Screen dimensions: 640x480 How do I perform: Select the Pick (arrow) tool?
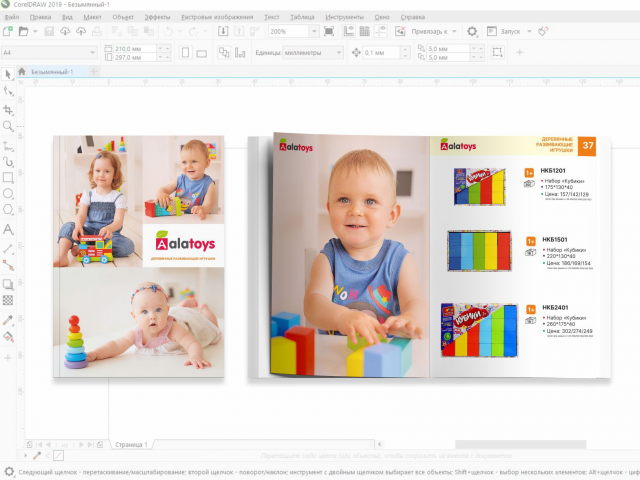point(8,74)
